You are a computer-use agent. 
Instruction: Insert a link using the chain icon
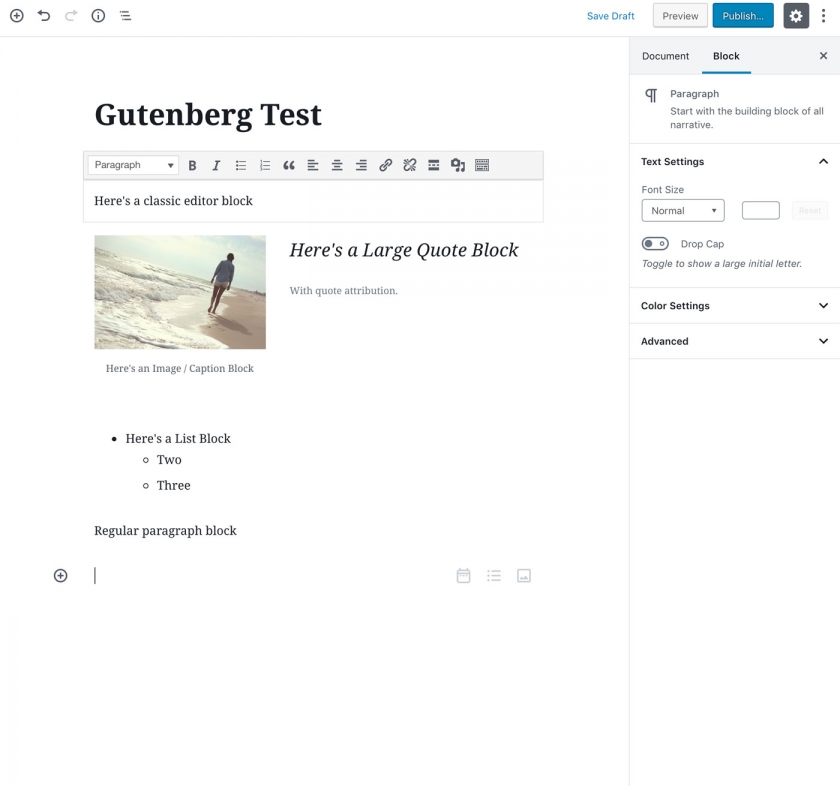point(386,165)
